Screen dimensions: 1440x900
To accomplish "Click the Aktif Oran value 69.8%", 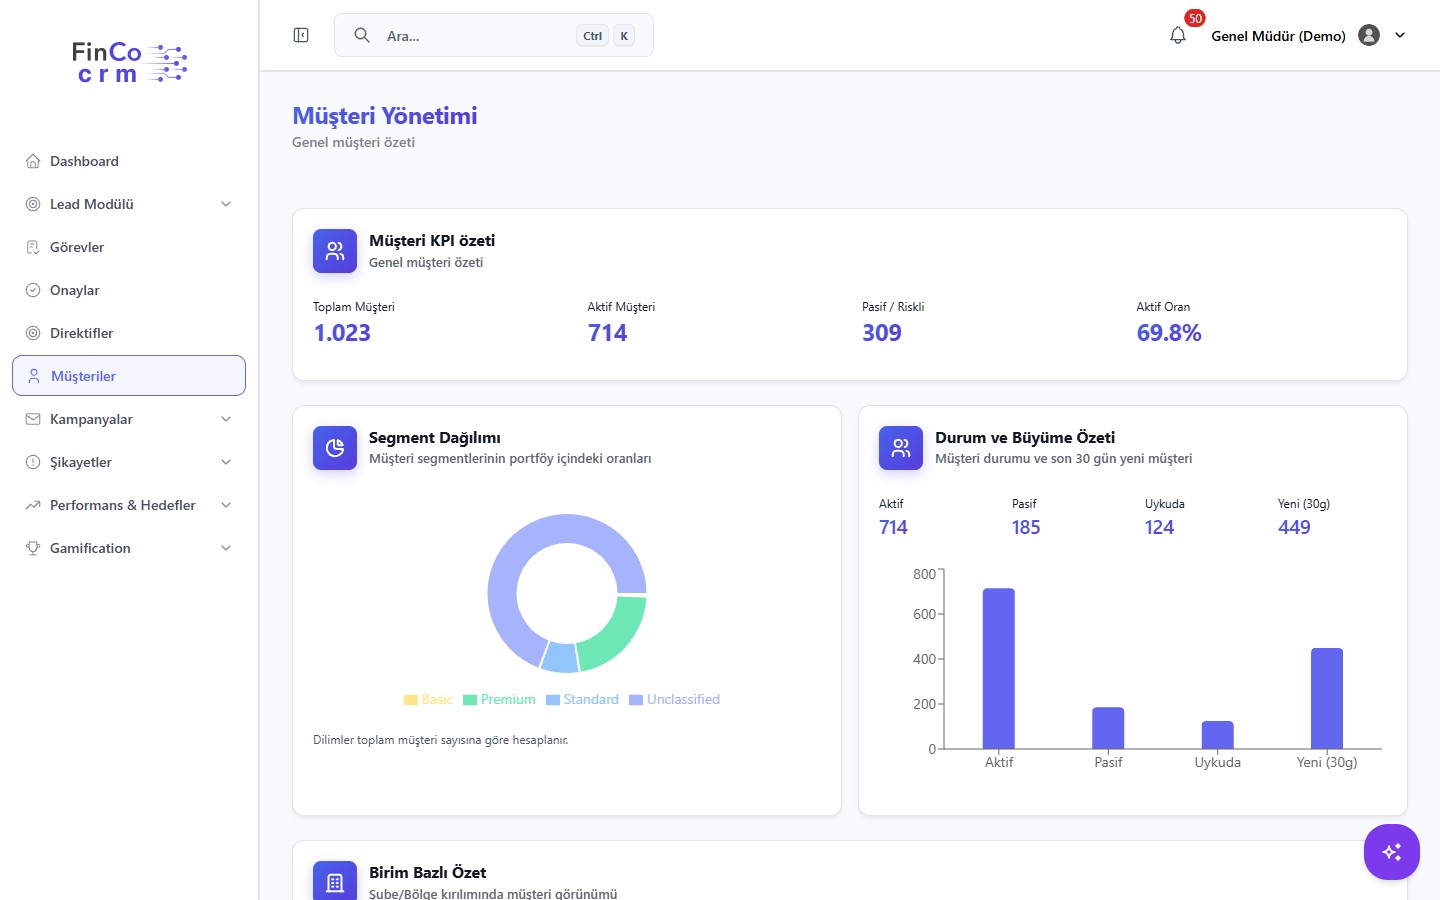I will pyautogui.click(x=1169, y=333).
